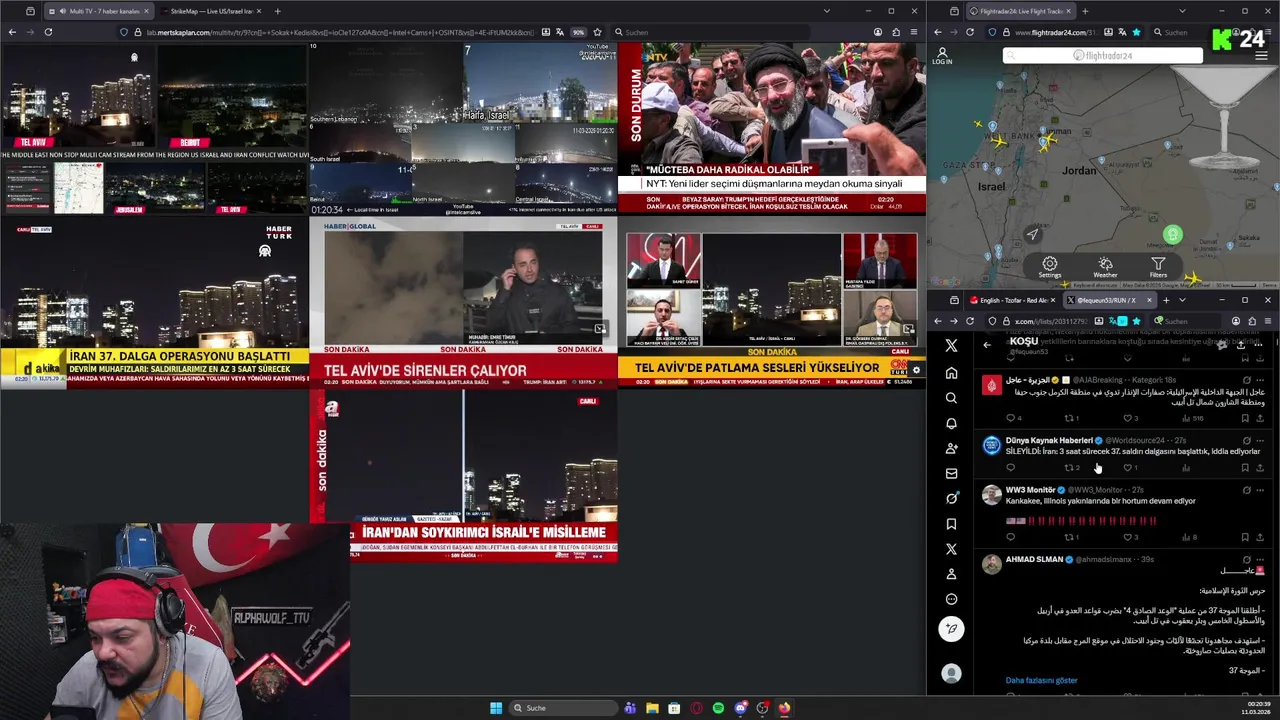The height and width of the screenshot is (720, 1280).
Task: Open X Notifications bell
Action: tap(951, 423)
